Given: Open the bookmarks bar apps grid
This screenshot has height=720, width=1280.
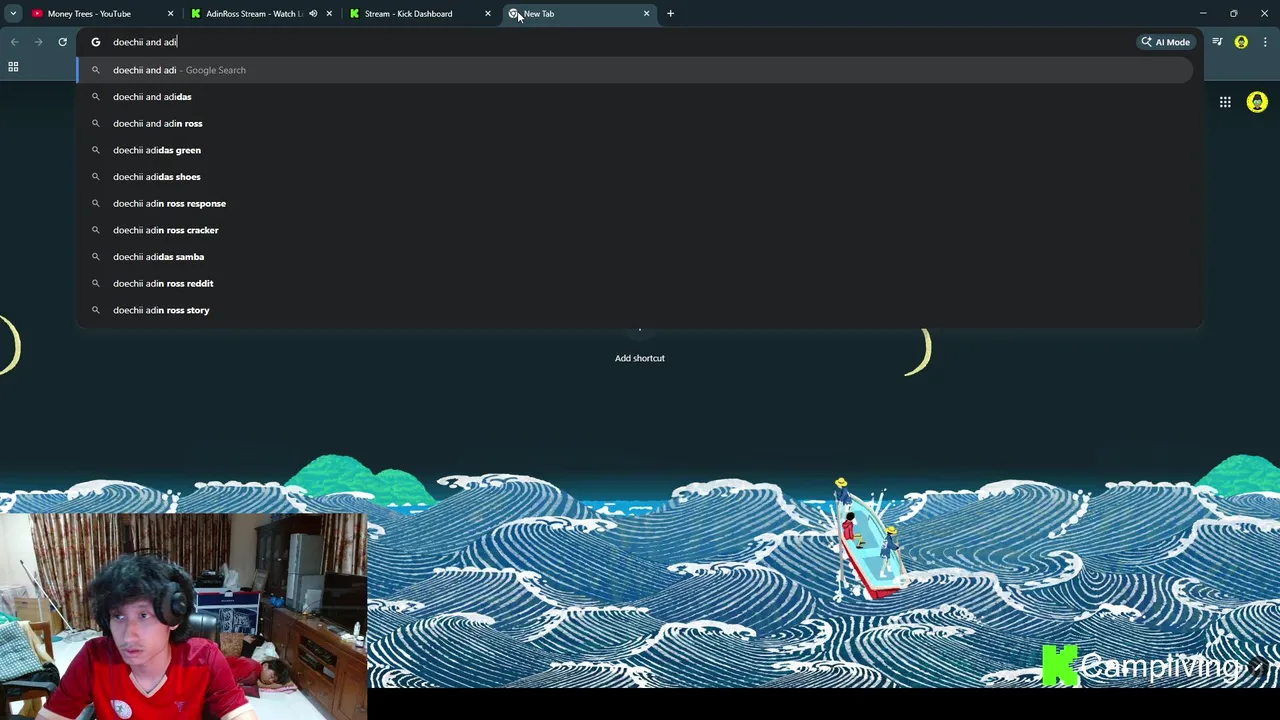Looking at the screenshot, I should (x=13, y=67).
